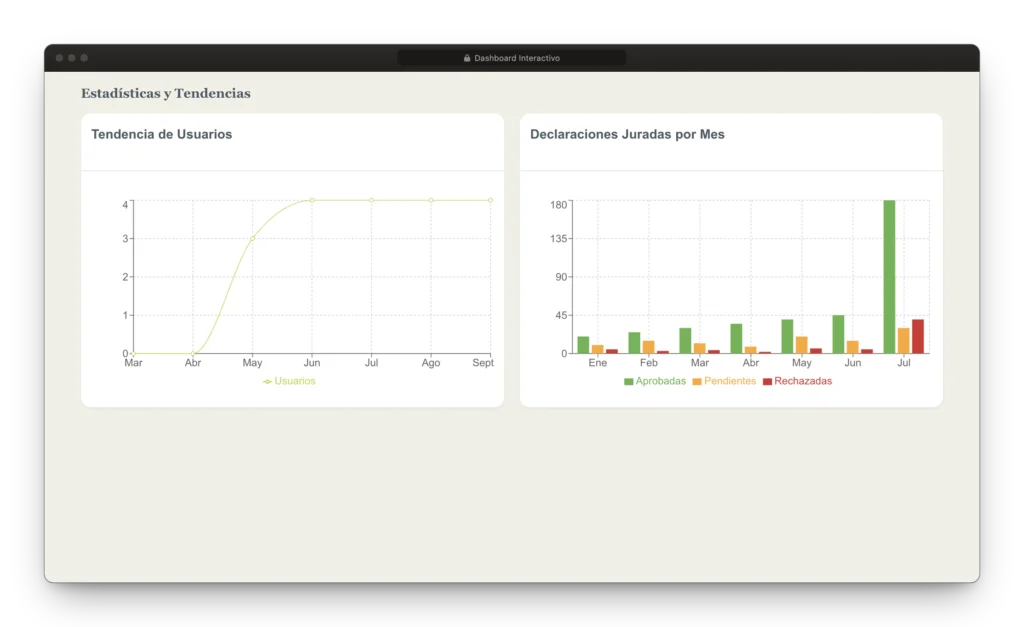The image size is (1024, 627).
Task: Click the orange Jul Pendientes bar
Action: coord(904,341)
